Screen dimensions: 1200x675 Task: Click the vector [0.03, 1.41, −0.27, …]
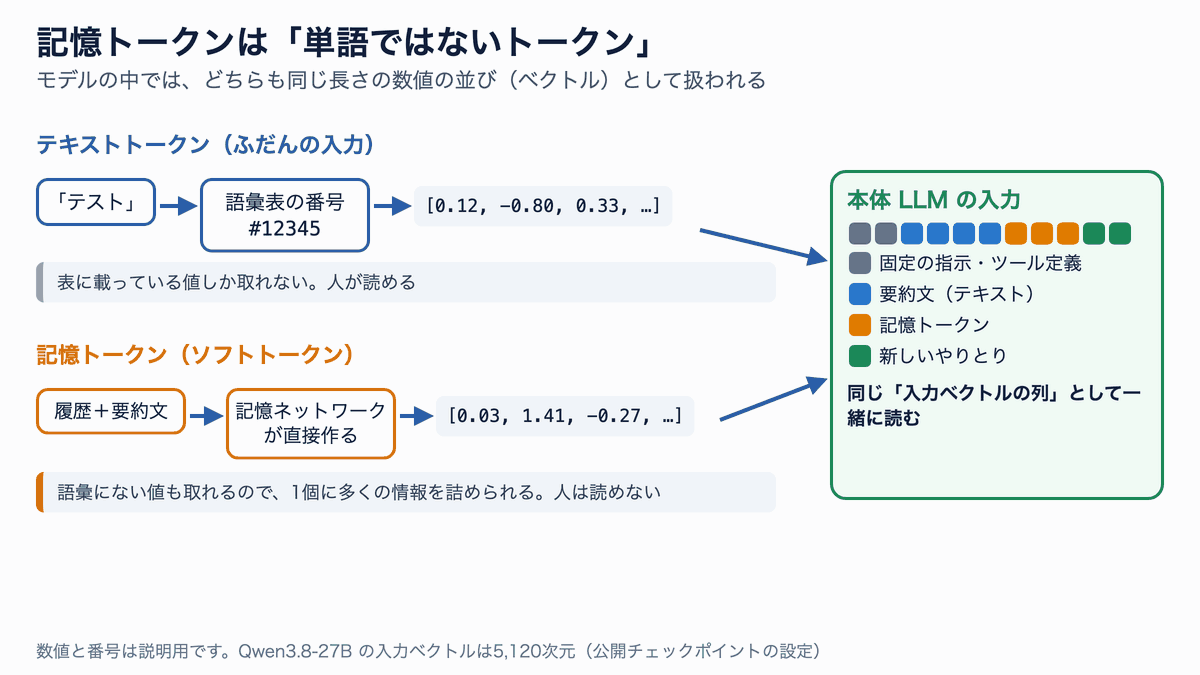(565, 415)
